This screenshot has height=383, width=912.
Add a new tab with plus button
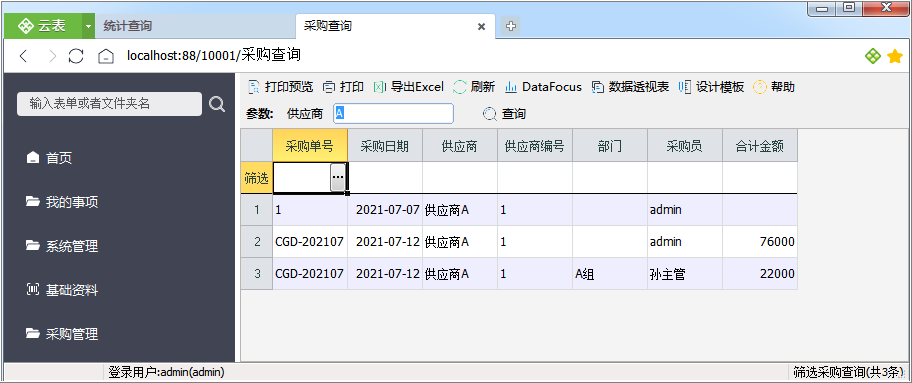(x=511, y=26)
